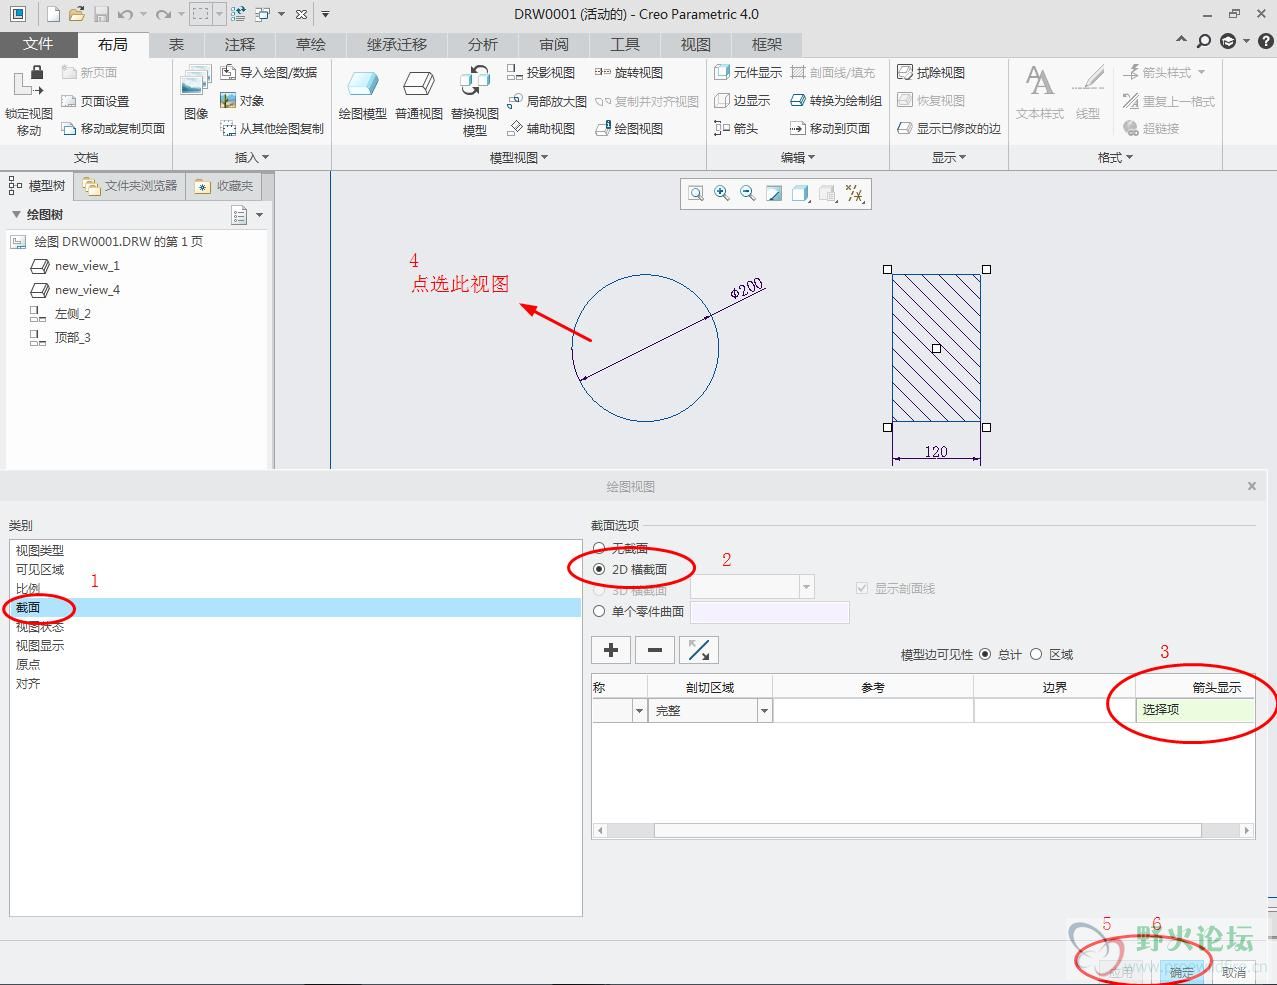Switch to the Sketch (草绘) tab
The image size is (1277, 985).
click(311, 45)
